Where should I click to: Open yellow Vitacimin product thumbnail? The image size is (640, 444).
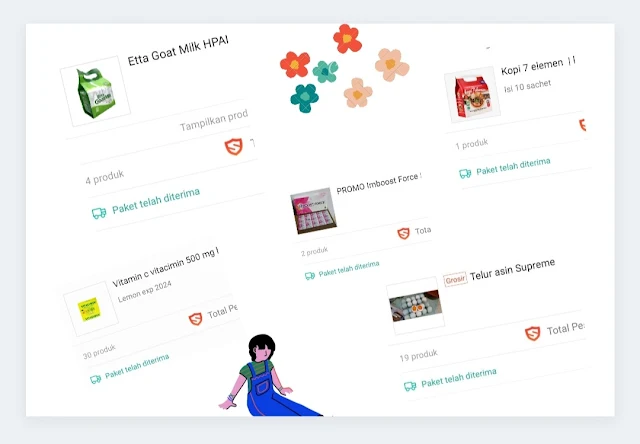[x=91, y=309]
